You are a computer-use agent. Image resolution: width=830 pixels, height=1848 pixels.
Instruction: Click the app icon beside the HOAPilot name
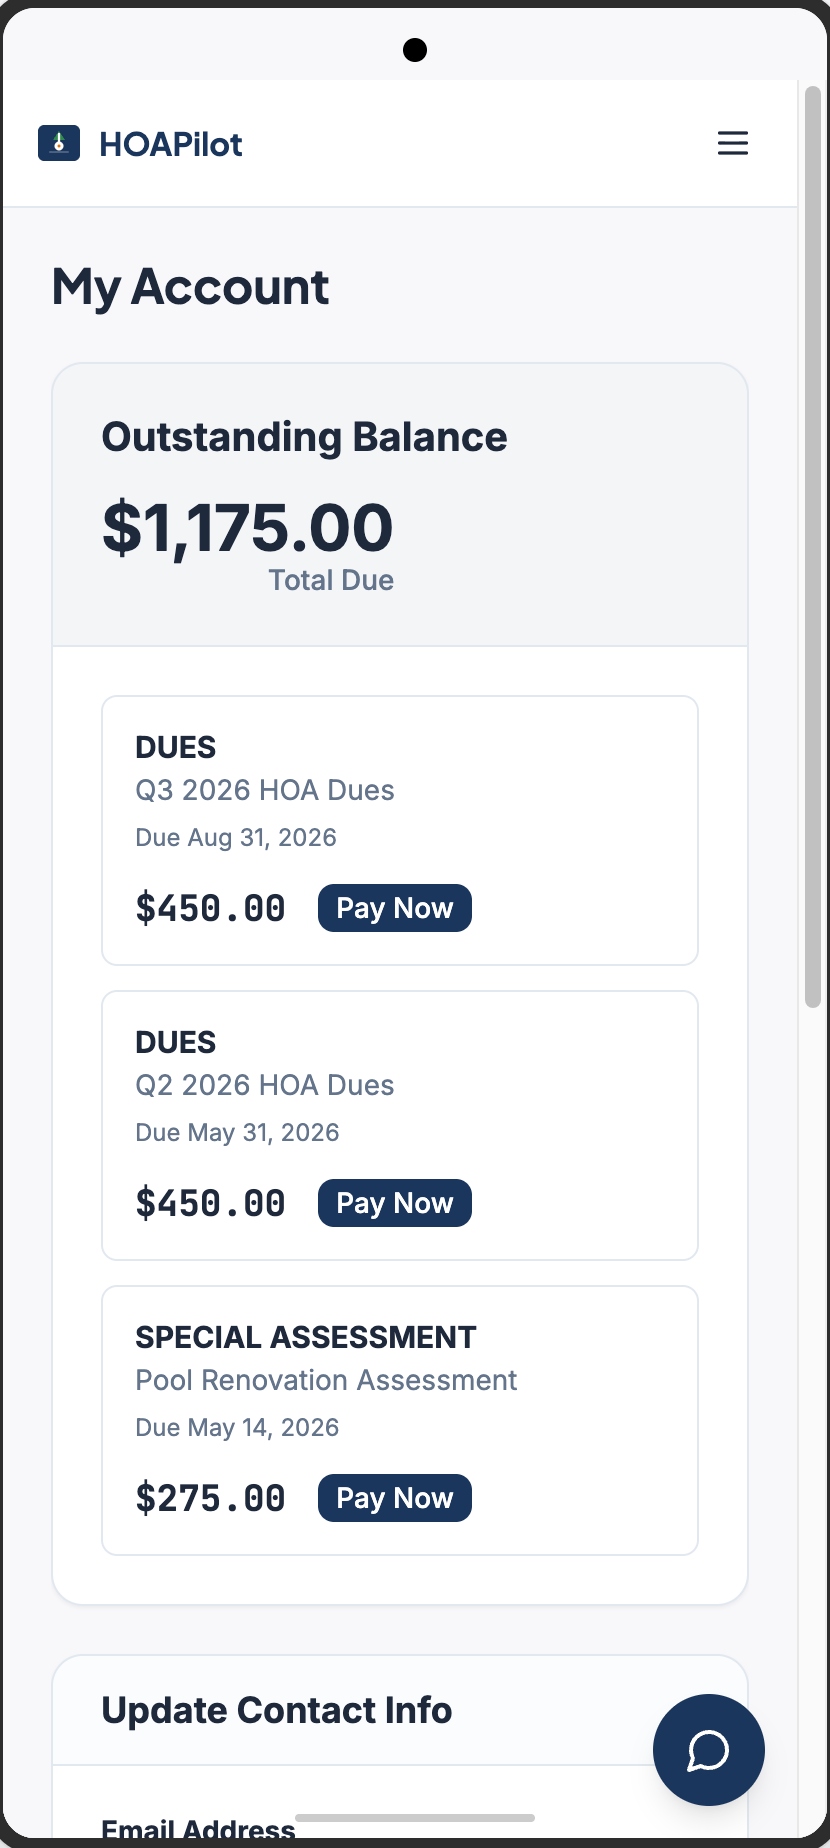pyautogui.click(x=58, y=143)
